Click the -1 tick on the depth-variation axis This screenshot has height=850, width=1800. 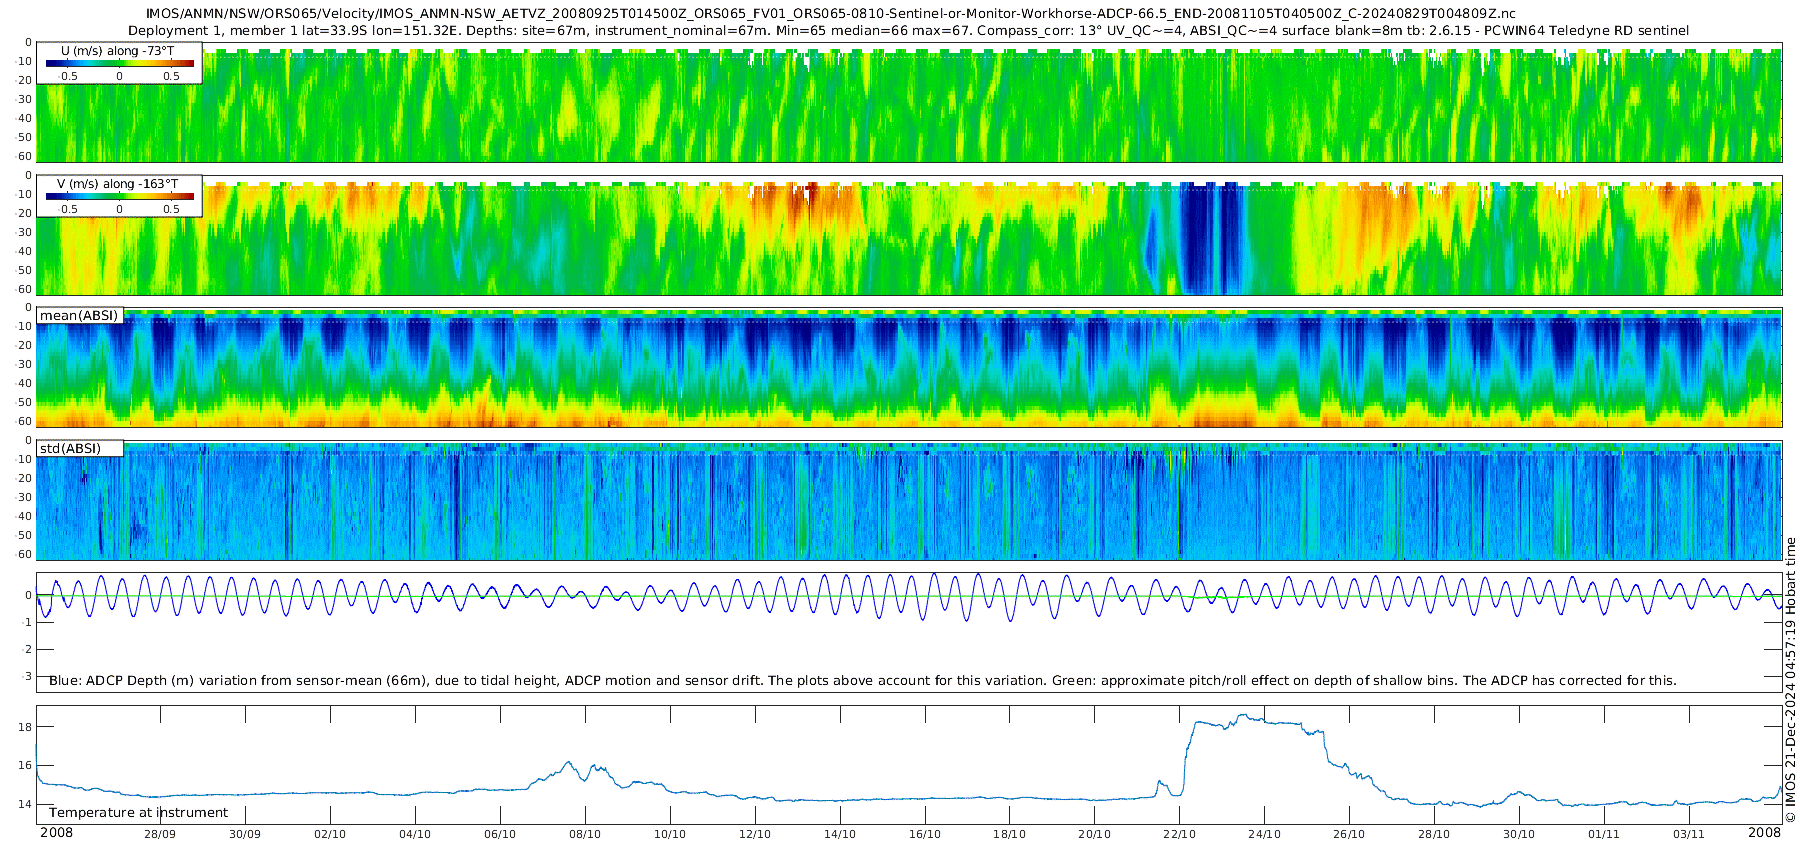click(27, 623)
